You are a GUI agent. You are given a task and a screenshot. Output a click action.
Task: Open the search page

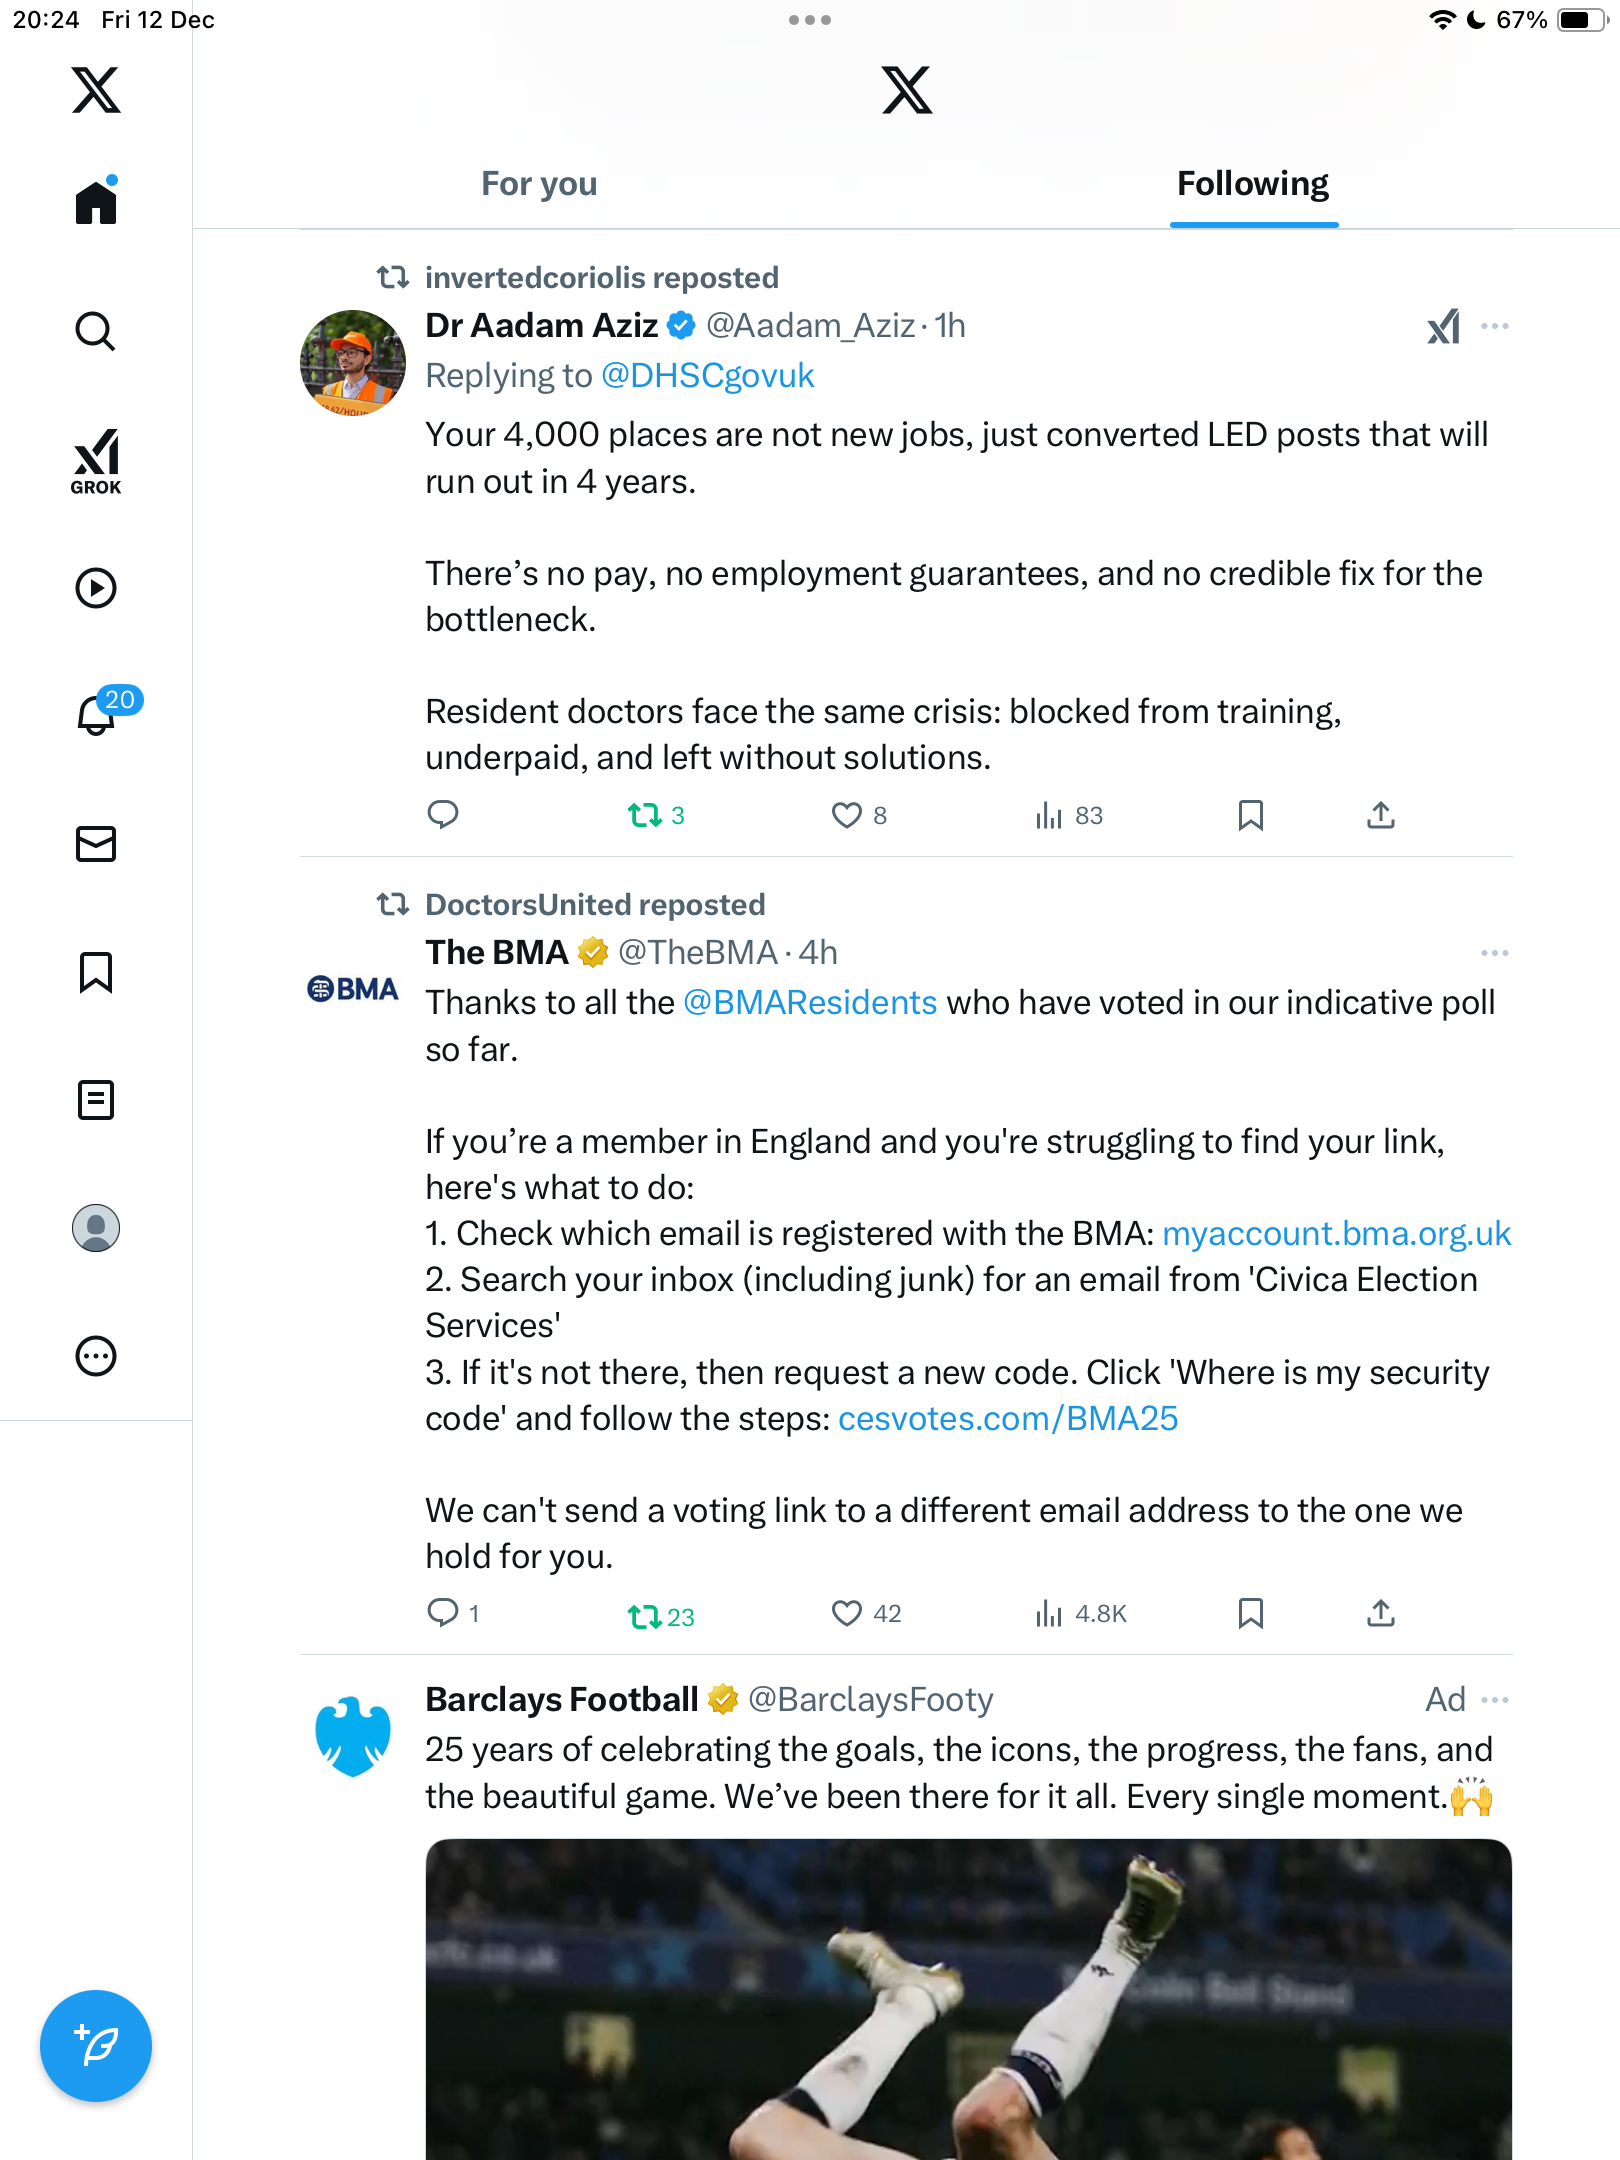click(96, 331)
